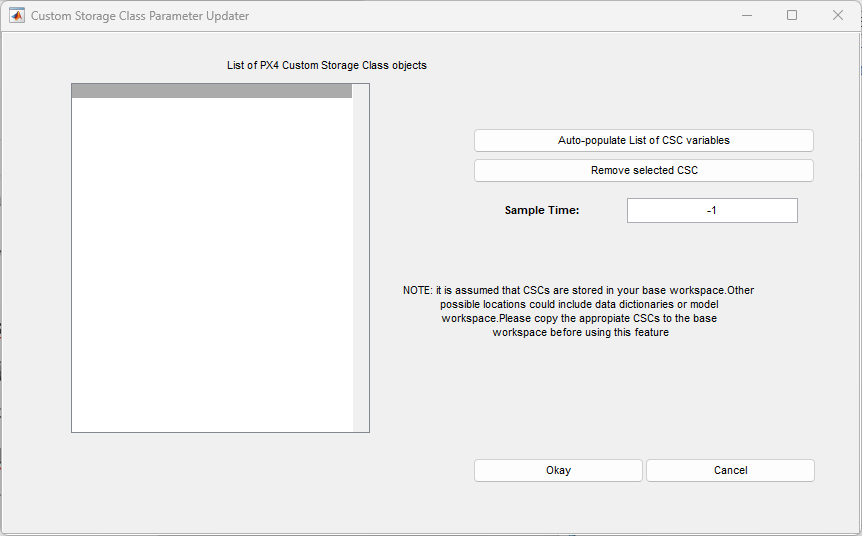Click the last line of the note mentioning this feature
This screenshot has height=536, width=862.
click(581, 333)
